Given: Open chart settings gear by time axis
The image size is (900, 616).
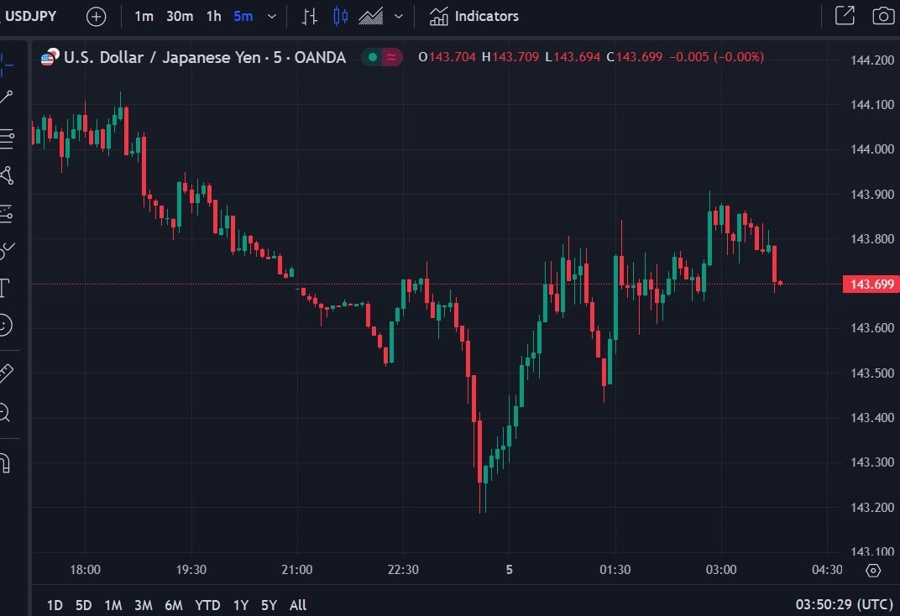Looking at the screenshot, I should [x=873, y=571].
